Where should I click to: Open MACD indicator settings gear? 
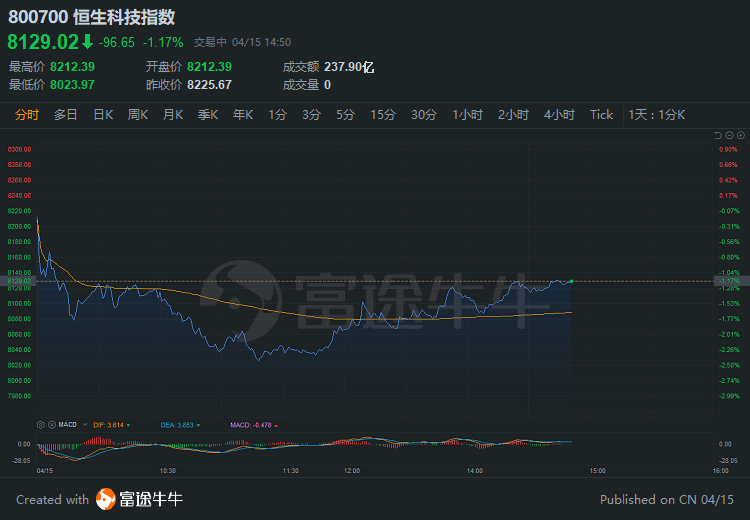41,425
